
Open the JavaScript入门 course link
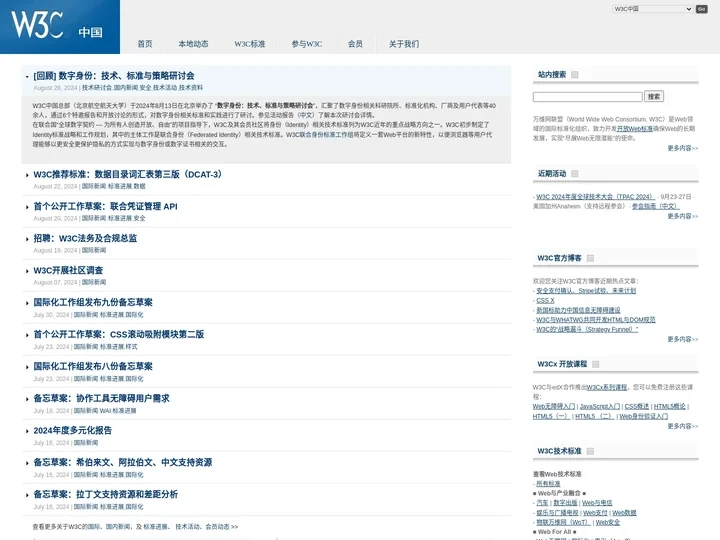click(x=600, y=406)
